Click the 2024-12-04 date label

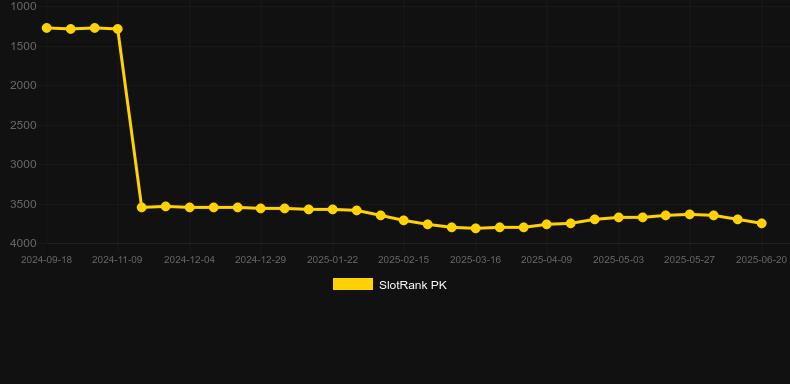[x=189, y=260]
